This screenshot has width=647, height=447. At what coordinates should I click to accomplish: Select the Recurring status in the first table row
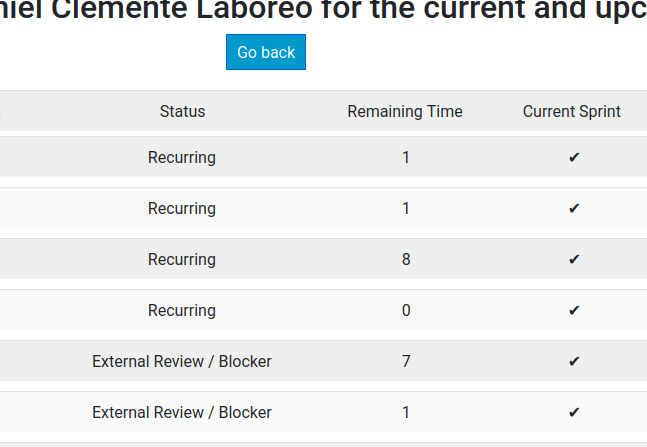pyautogui.click(x=182, y=158)
